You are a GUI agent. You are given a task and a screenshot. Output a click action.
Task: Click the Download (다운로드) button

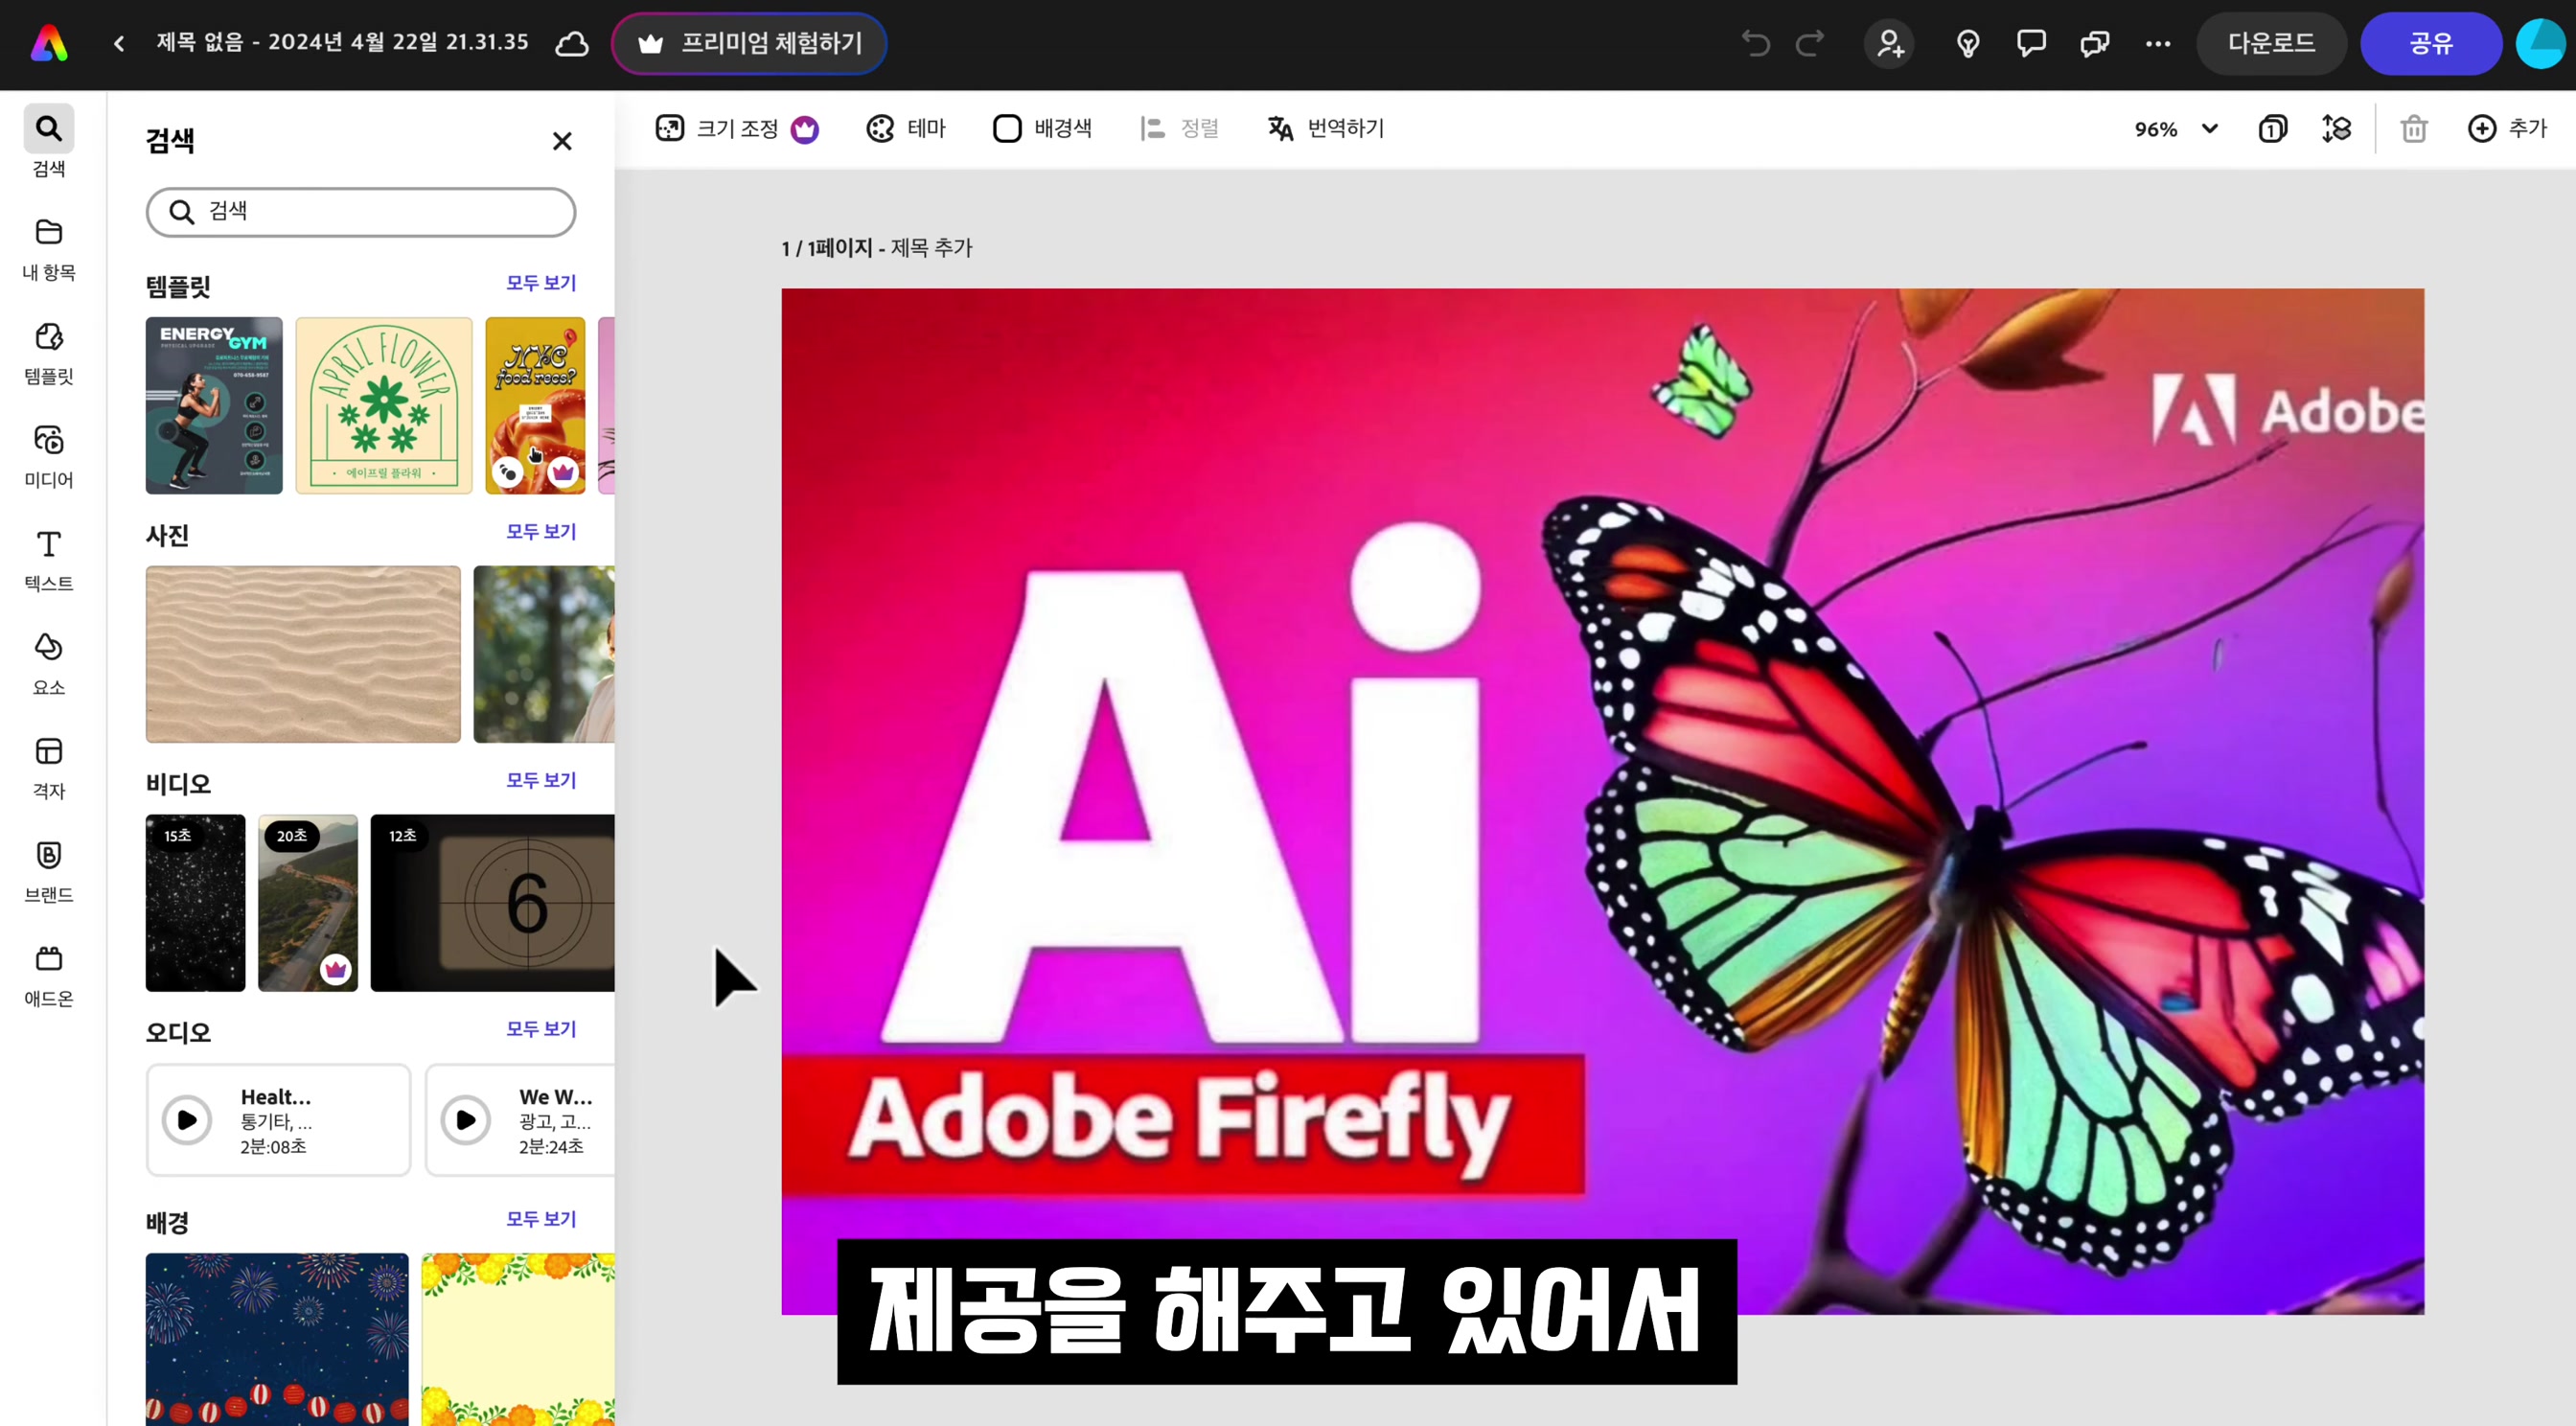2271,43
